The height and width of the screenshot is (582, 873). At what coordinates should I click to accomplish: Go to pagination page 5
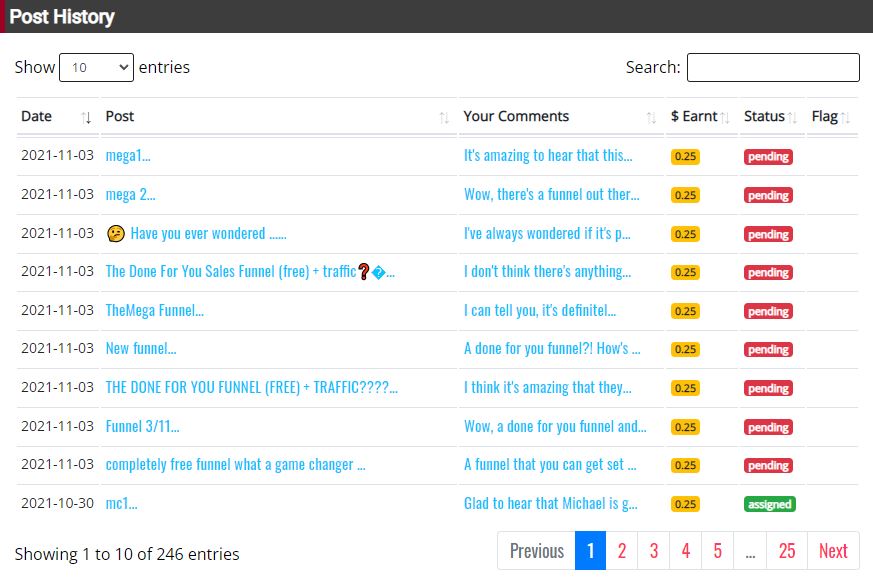tap(718, 551)
